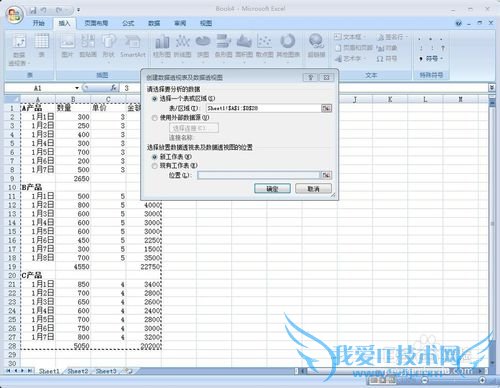
Task: Select cell containing B产品
Action: click(38, 187)
